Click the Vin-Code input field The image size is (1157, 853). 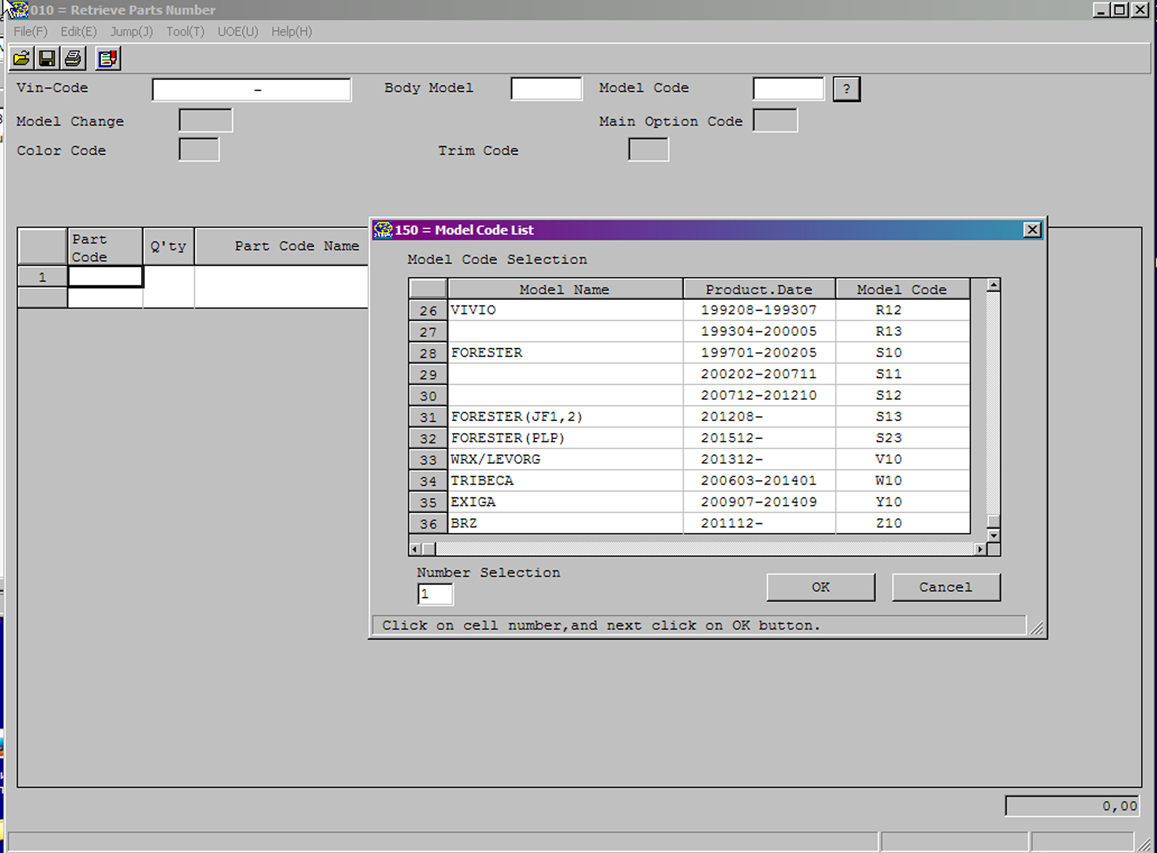tap(251, 90)
